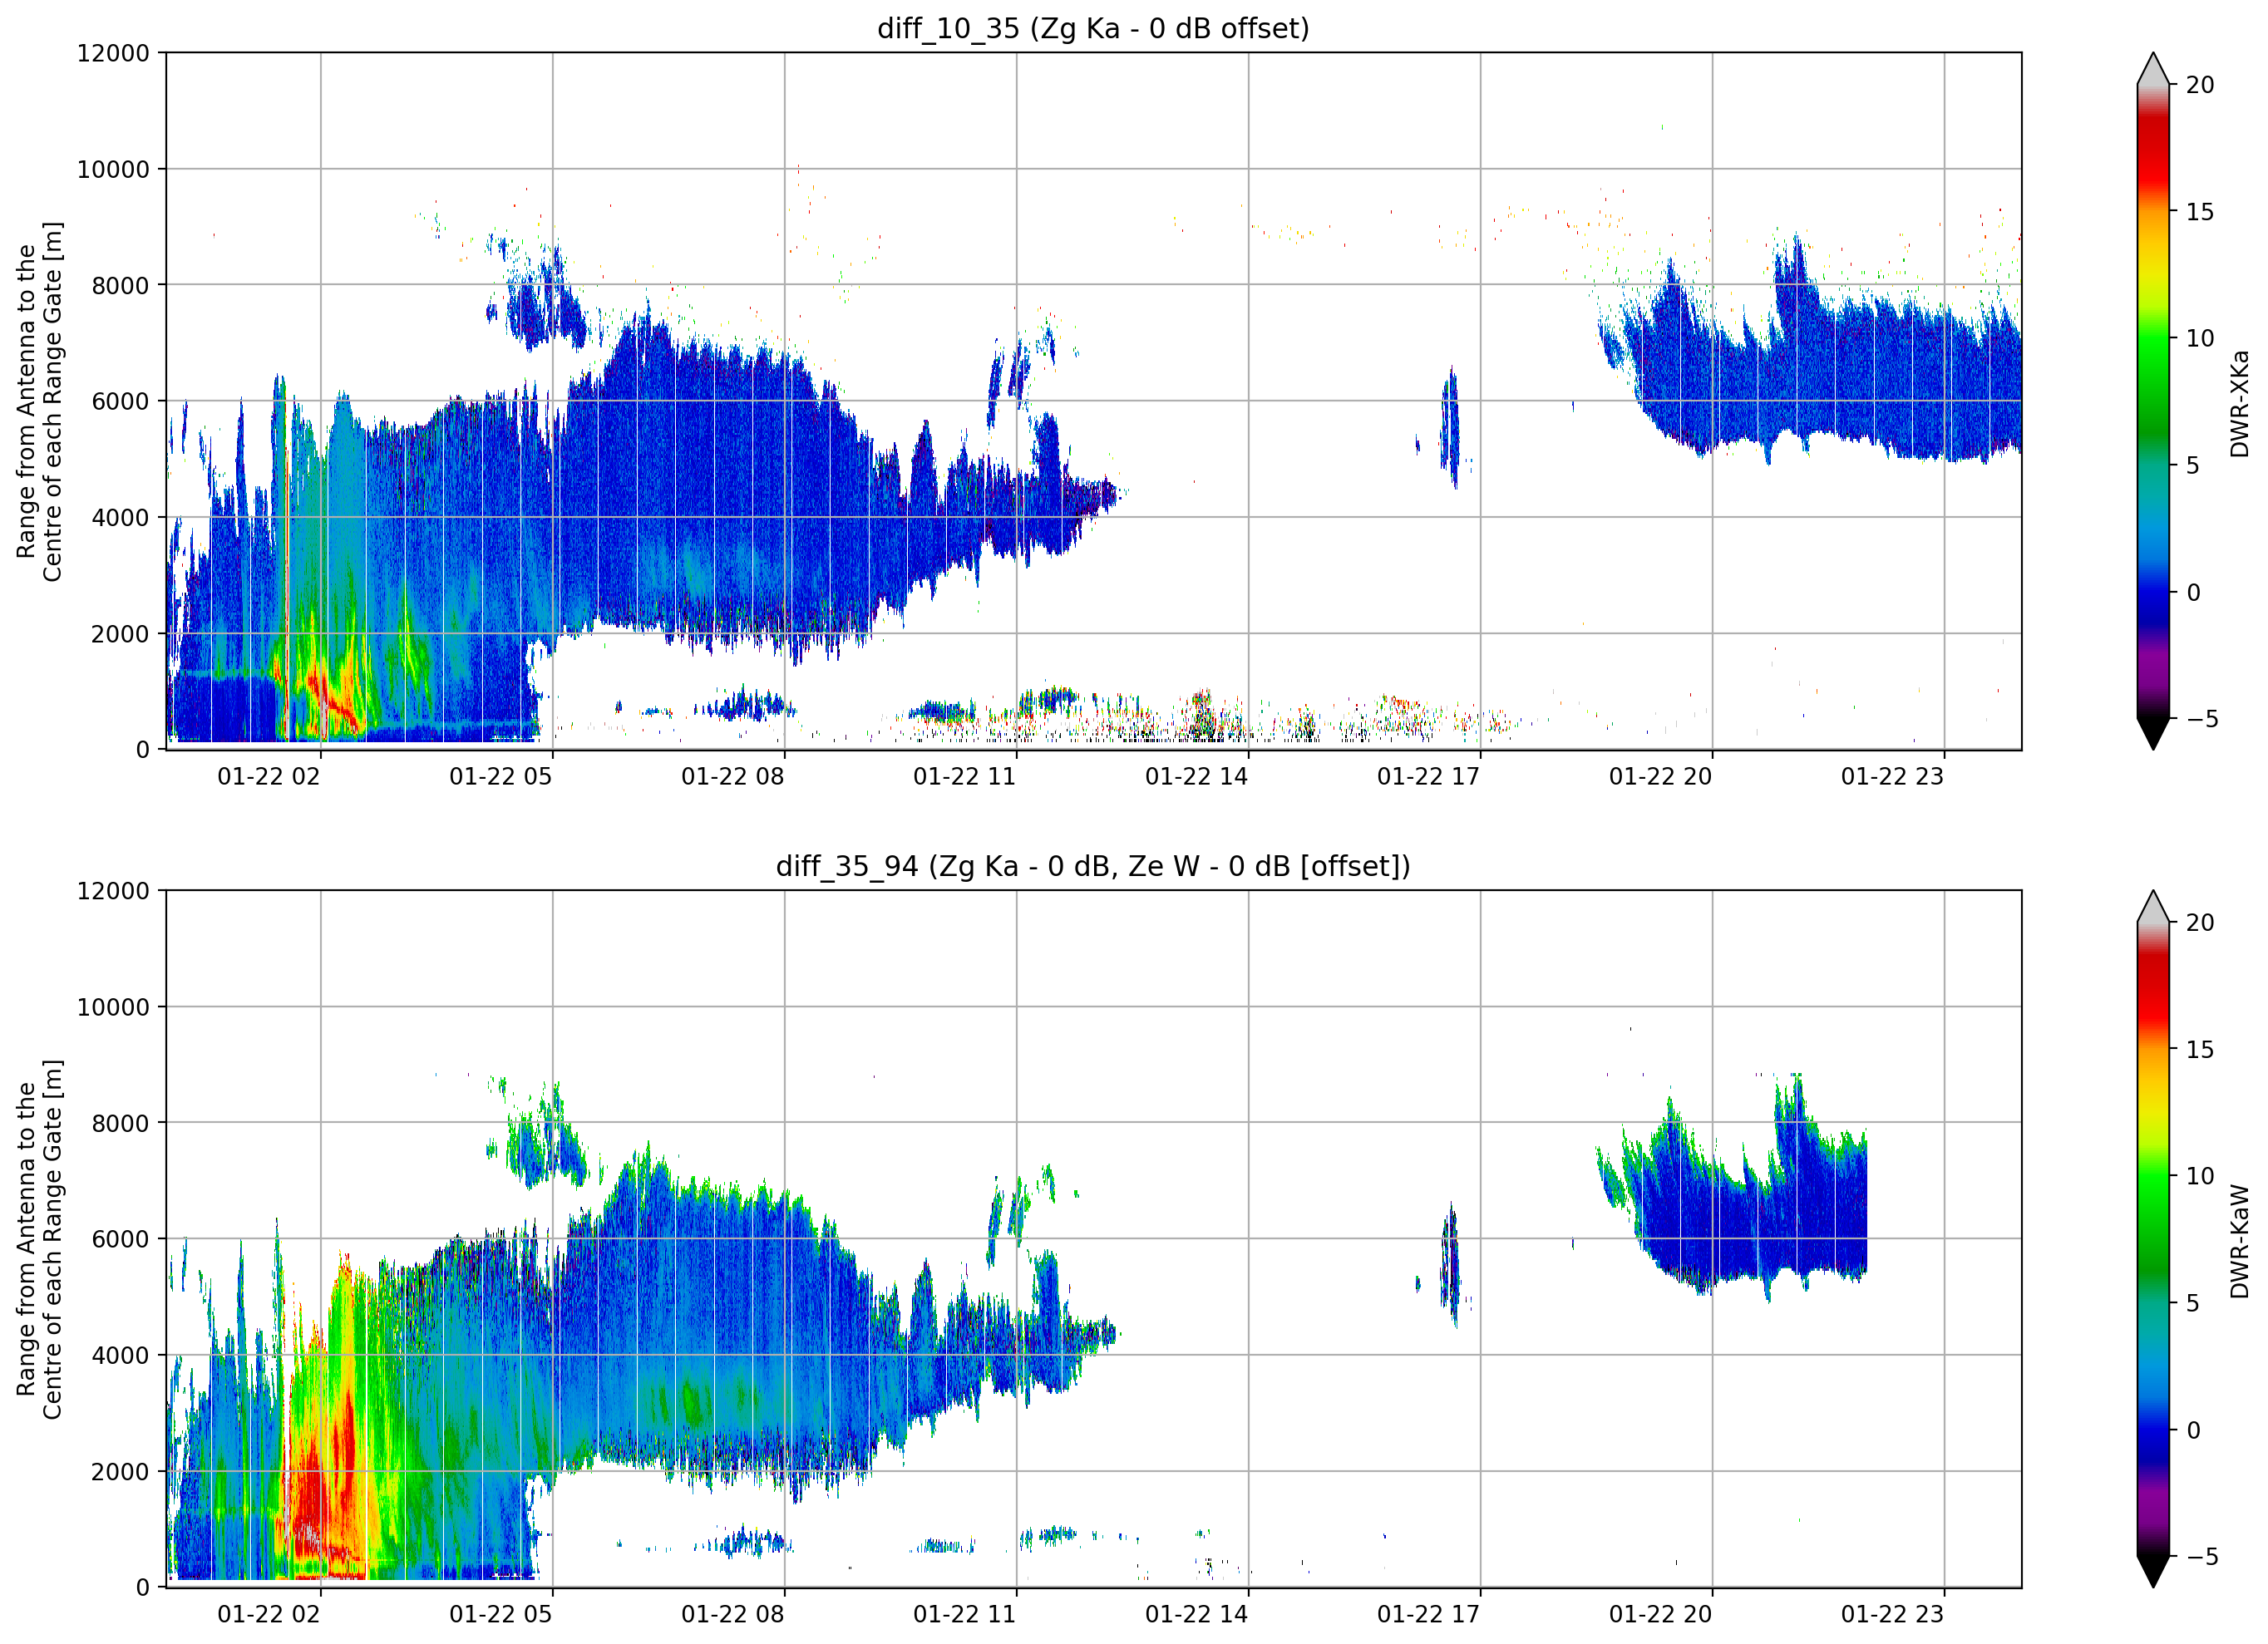
Task: Click the top plot x-axis label 01-22 11
Action: point(965,777)
